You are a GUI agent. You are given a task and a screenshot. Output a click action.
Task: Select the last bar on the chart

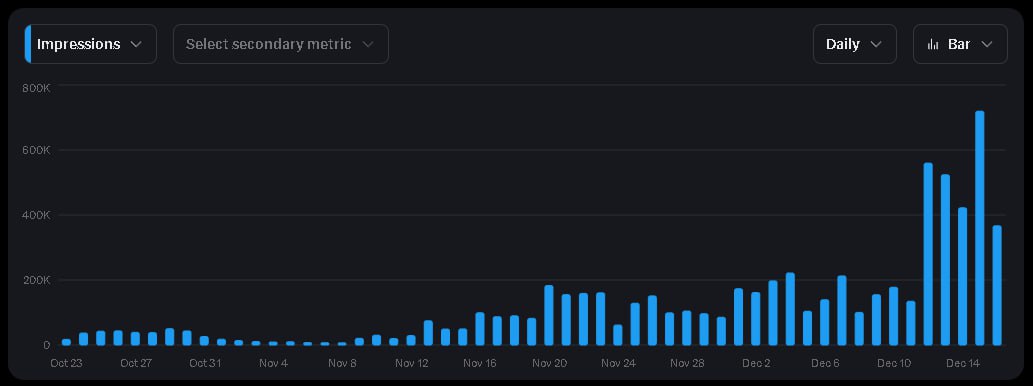tap(997, 285)
